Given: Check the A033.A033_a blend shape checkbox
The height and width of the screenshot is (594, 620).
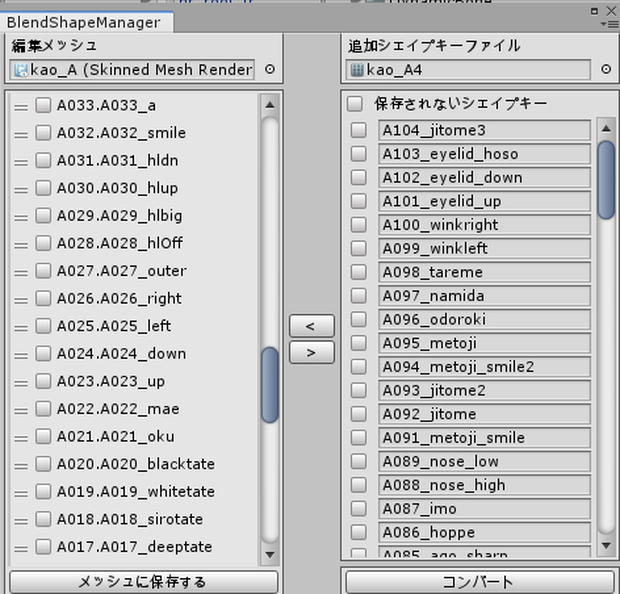Looking at the screenshot, I should [x=43, y=105].
